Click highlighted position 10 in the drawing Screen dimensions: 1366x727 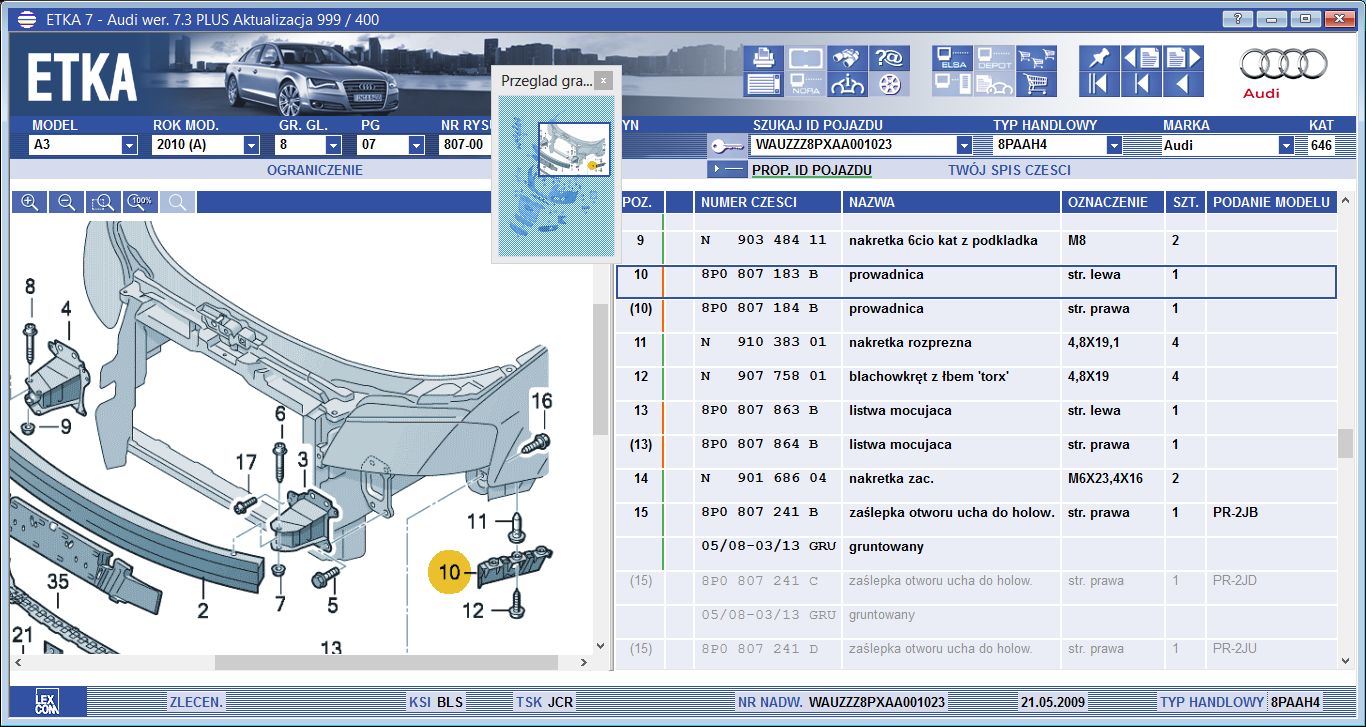(449, 573)
